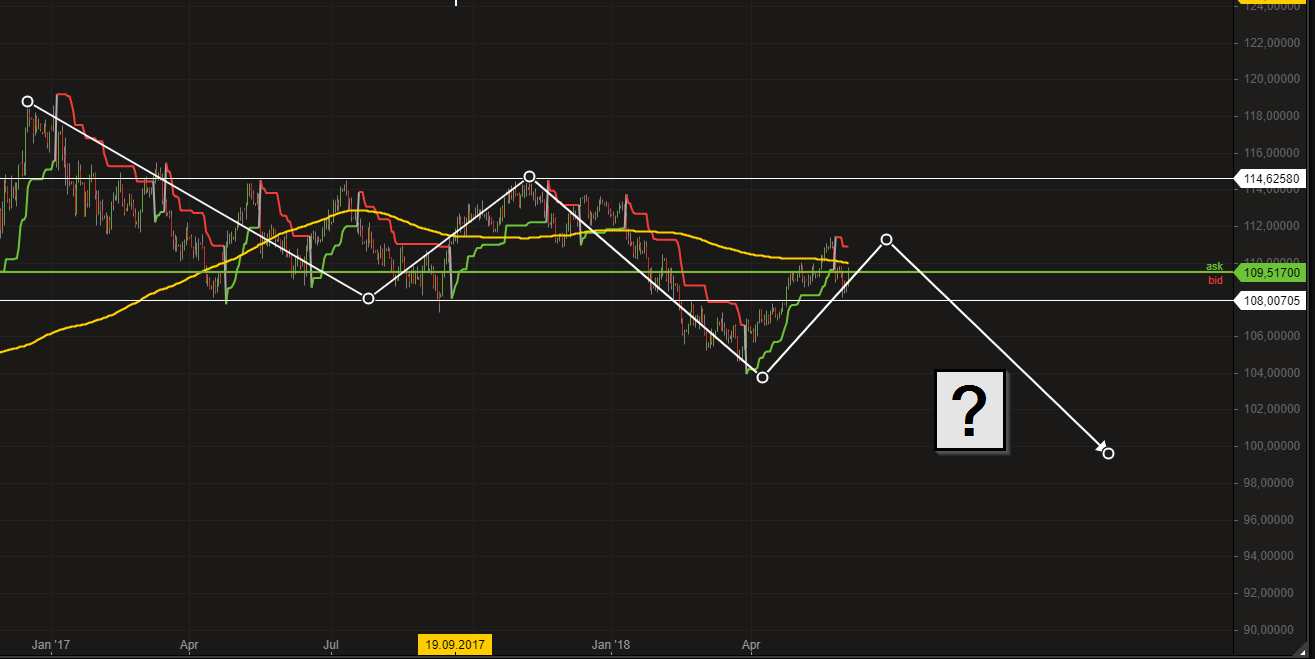1315x659 pixels.
Task: Click the Apr label after Jan '17
Action: point(190,644)
